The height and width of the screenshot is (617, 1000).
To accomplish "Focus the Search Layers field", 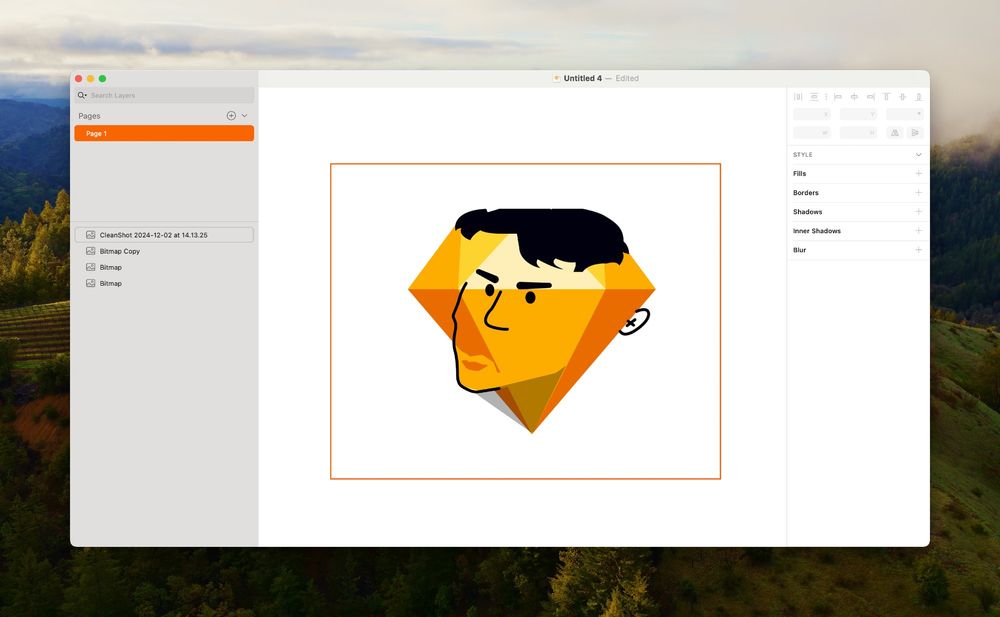I will pyautogui.click(x=165, y=95).
